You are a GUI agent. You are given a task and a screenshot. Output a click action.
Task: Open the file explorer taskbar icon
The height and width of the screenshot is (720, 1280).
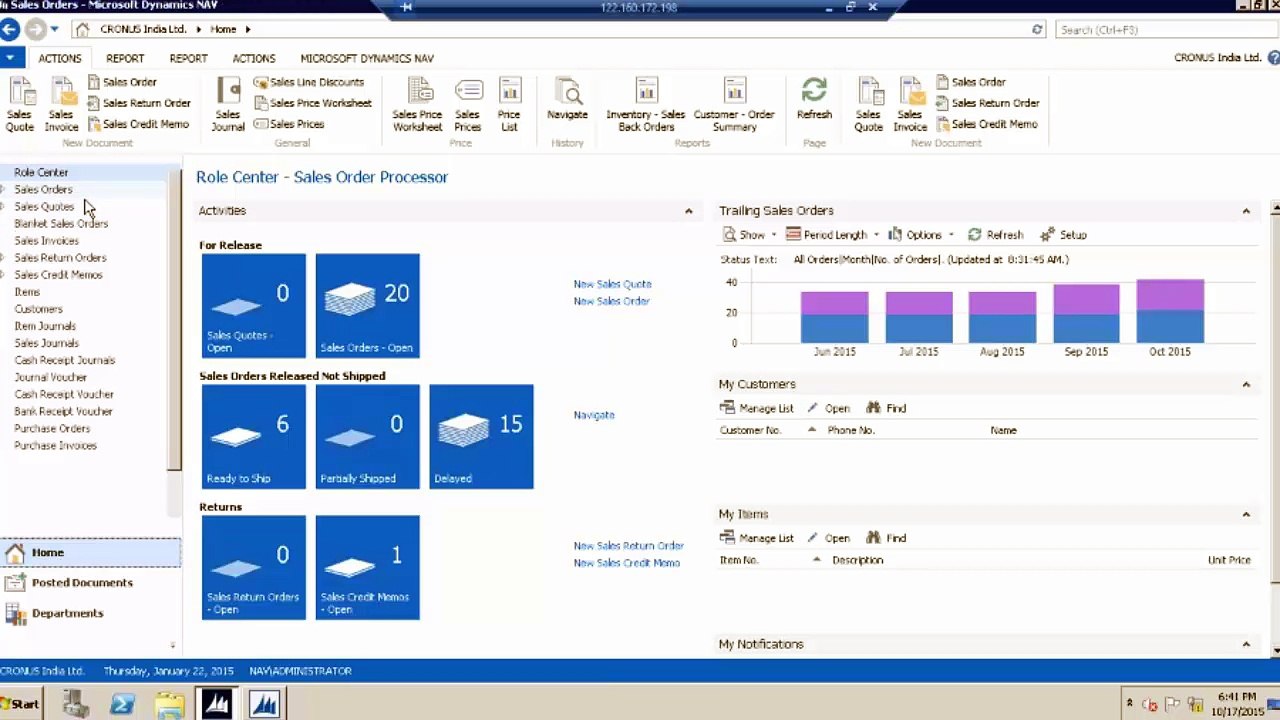coord(169,704)
